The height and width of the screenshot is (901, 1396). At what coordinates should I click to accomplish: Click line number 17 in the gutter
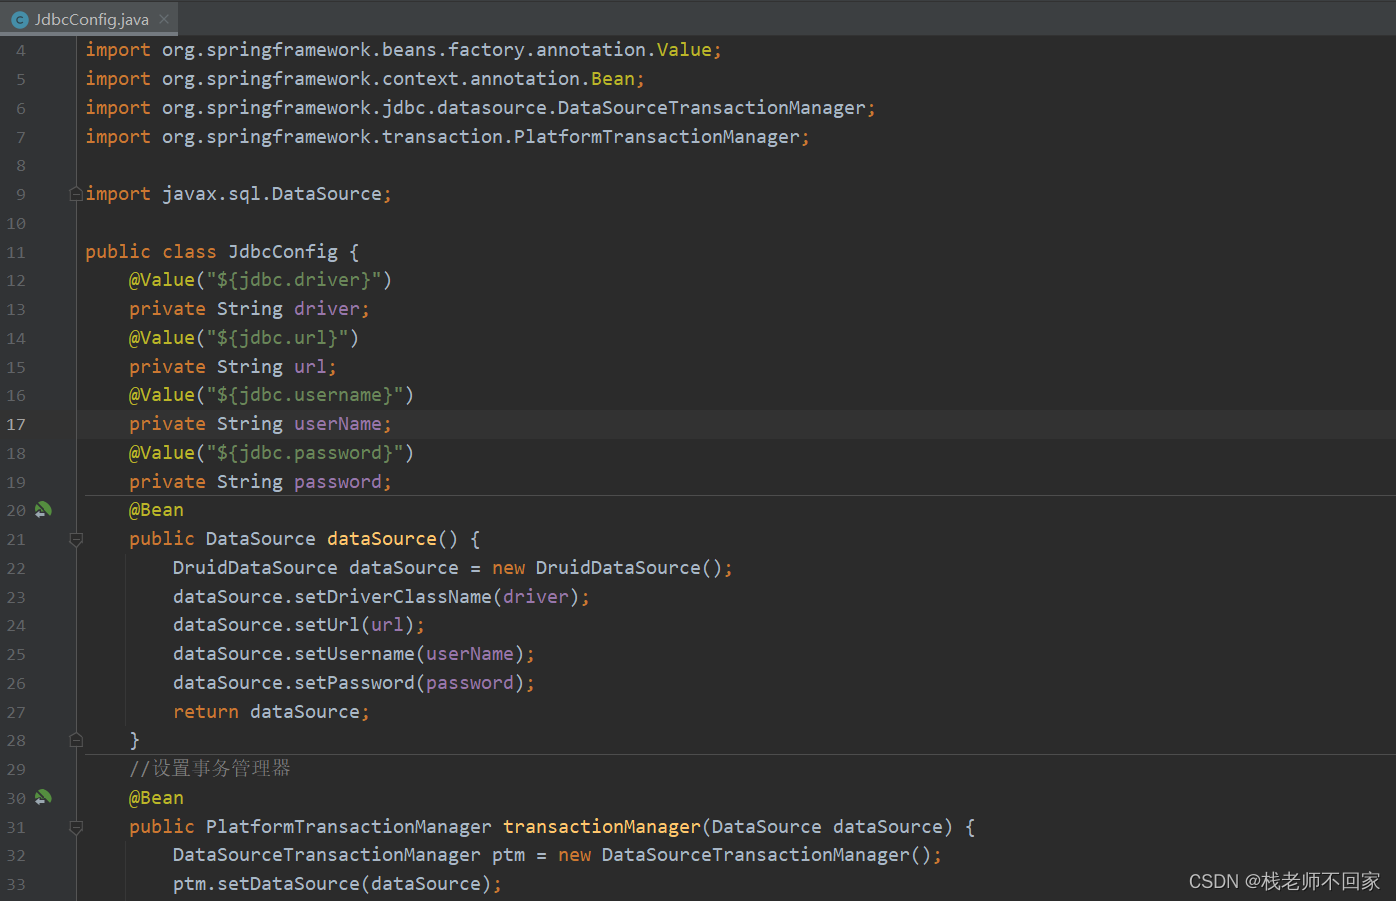pyautogui.click(x=17, y=424)
